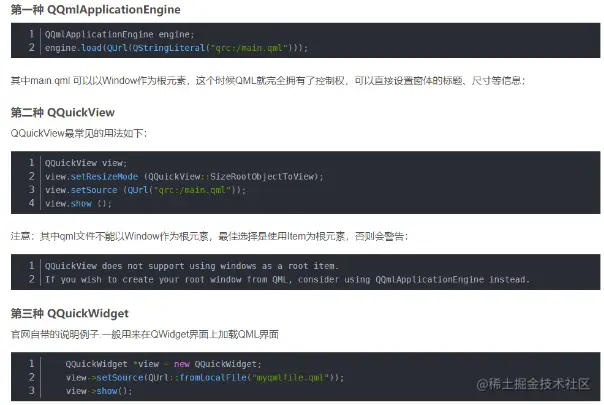Click the view.setResizeMode code line
The image size is (604, 405).
pyautogui.click(x=184, y=176)
